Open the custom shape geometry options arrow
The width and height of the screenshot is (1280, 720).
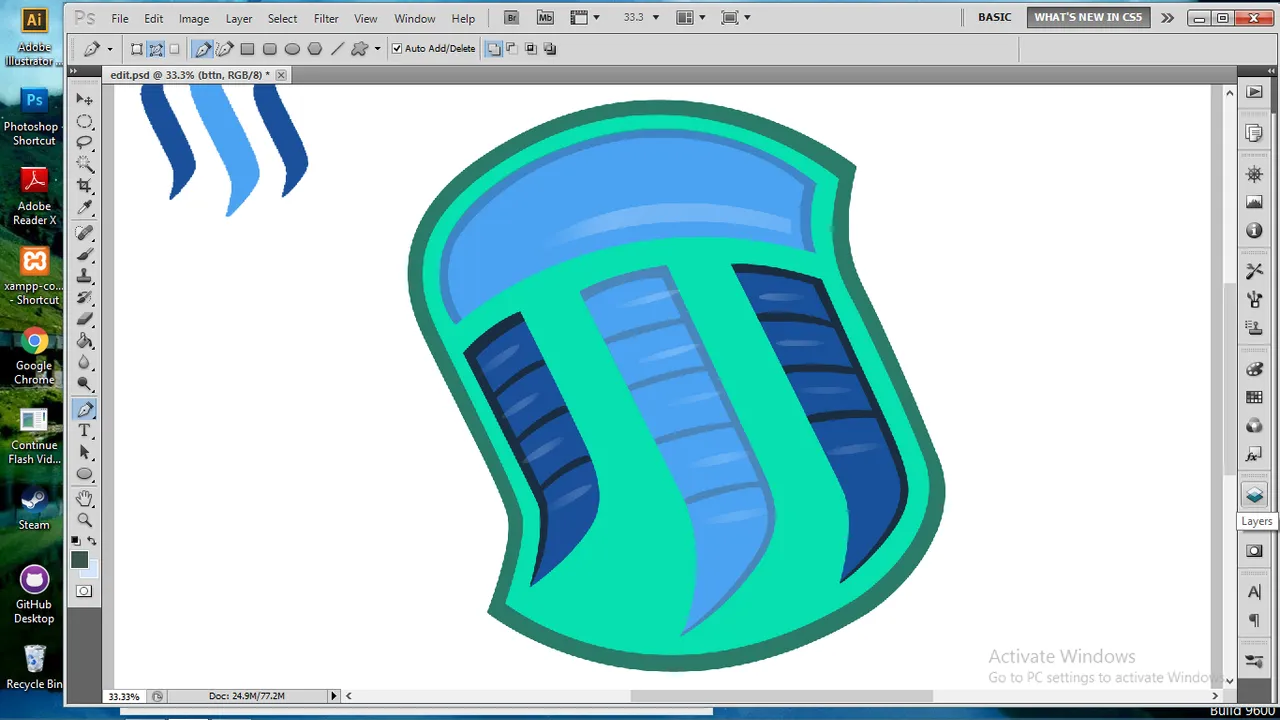(377, 48)
